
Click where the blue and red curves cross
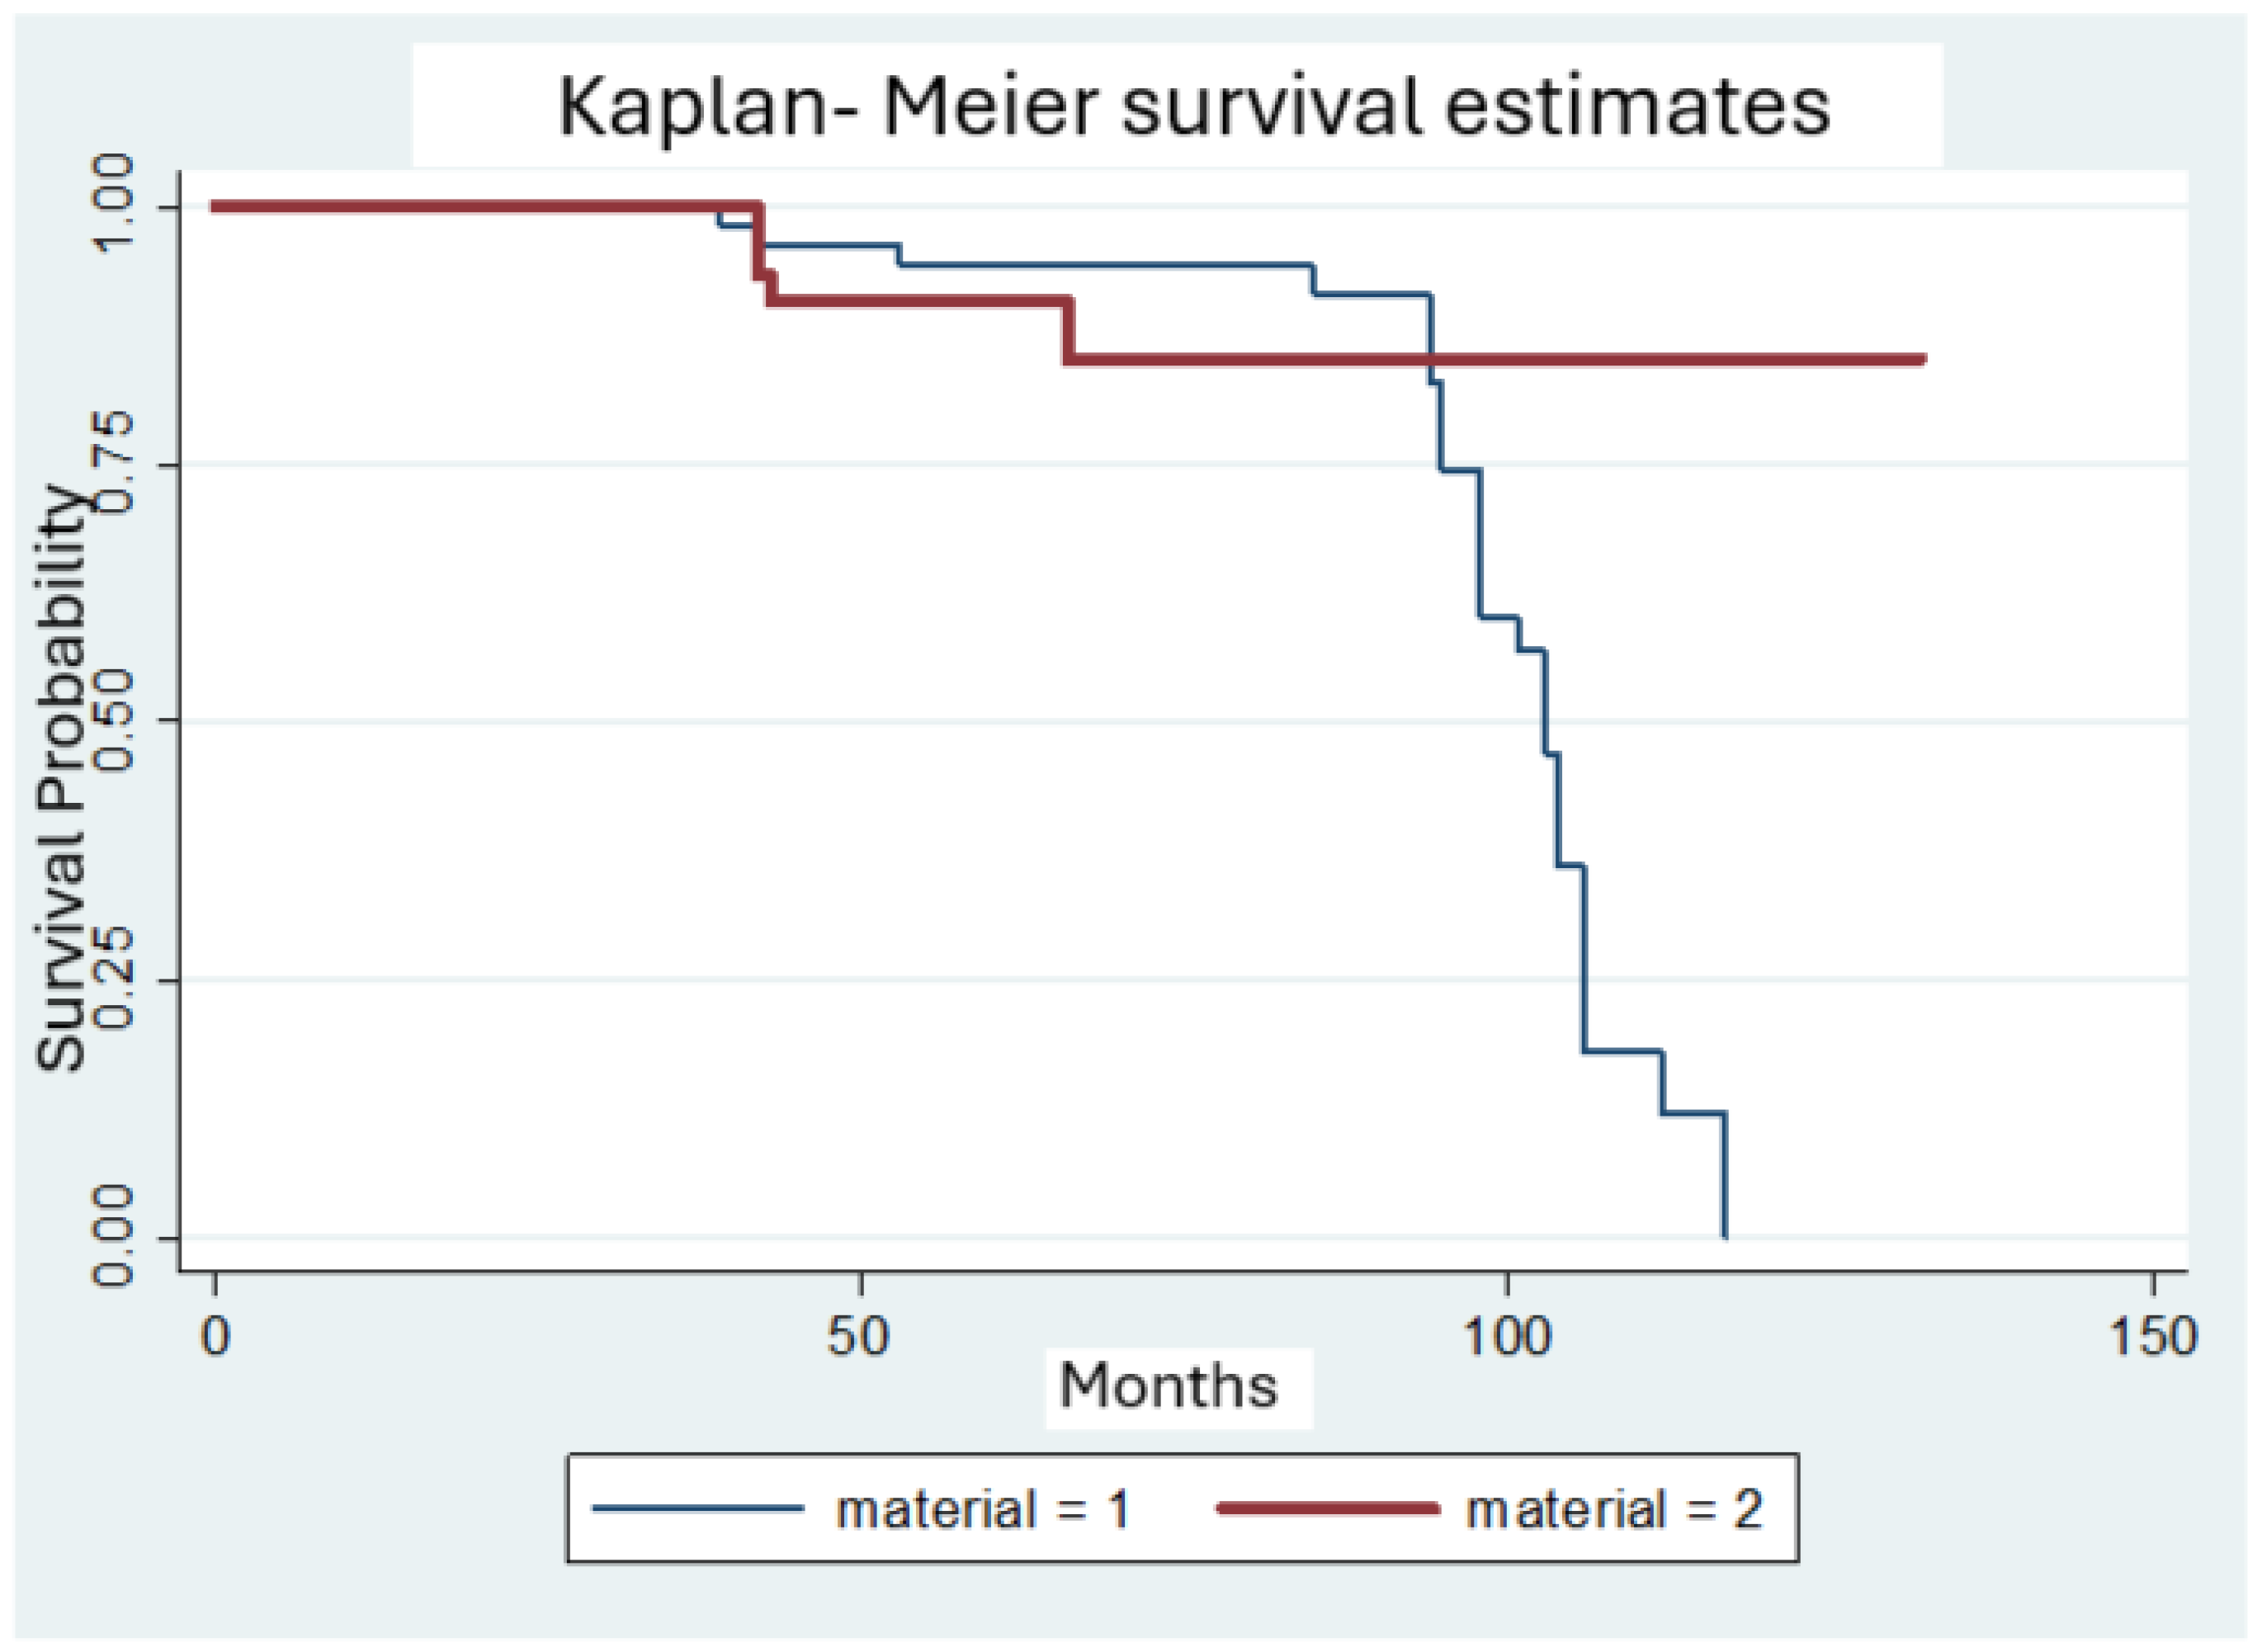point(1431,359)
